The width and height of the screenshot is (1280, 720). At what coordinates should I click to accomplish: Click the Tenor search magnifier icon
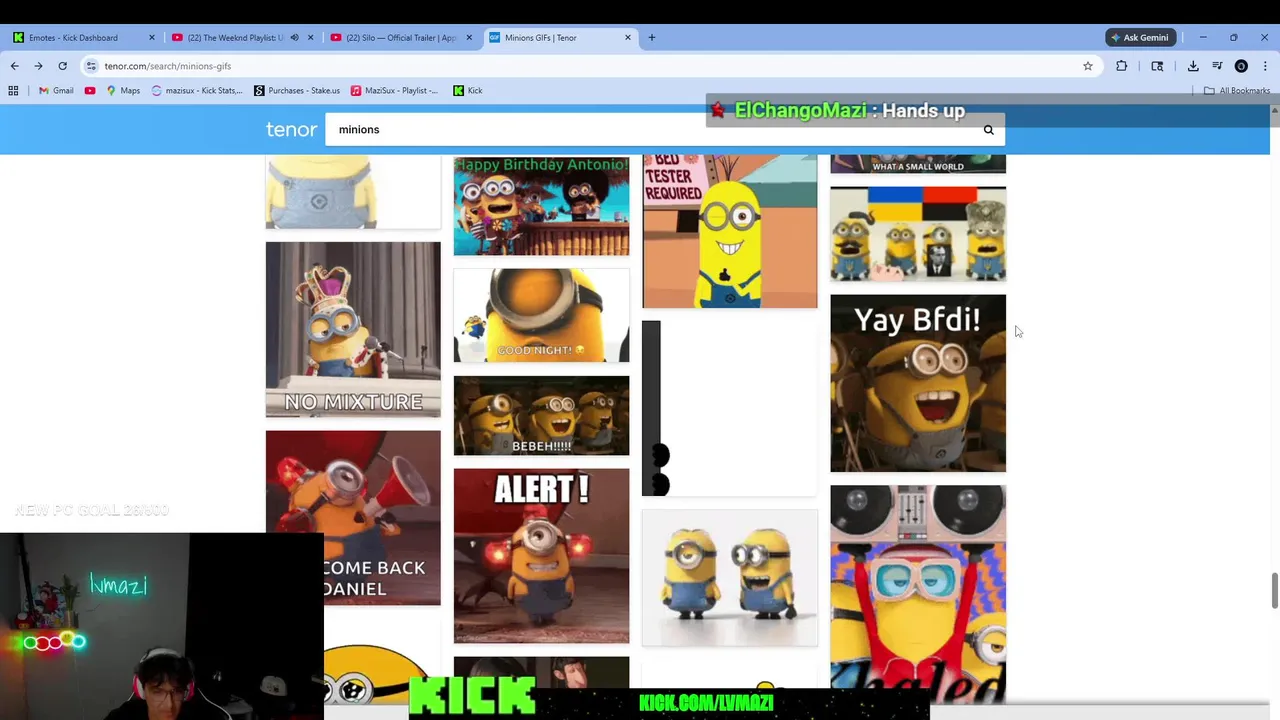(988, 129)
